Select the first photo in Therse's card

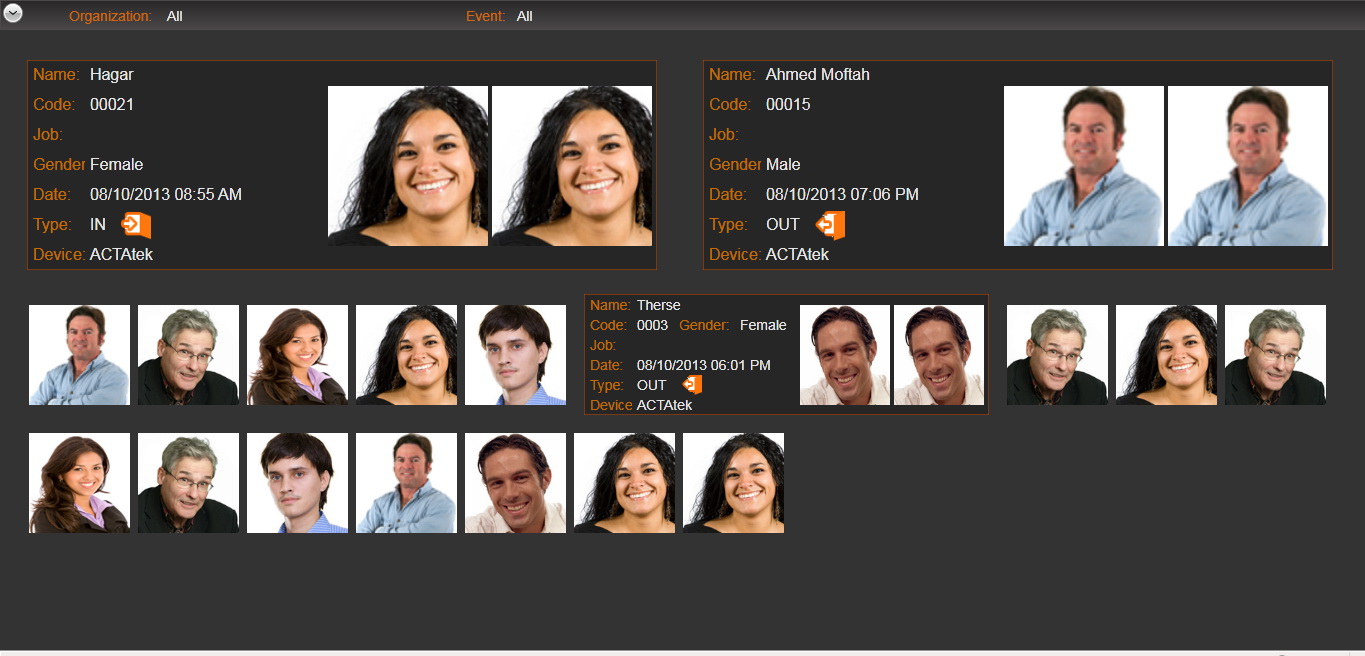(x=845, y=355)
